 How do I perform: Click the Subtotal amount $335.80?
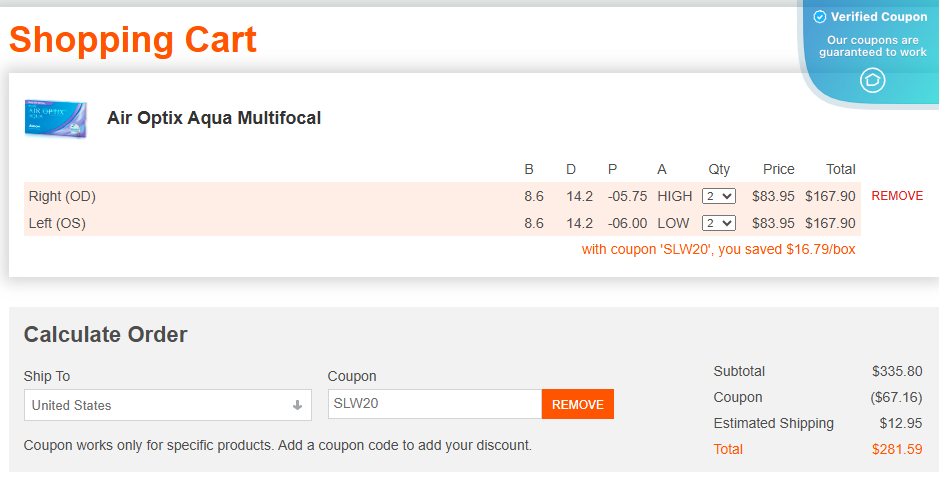(897, 371)
